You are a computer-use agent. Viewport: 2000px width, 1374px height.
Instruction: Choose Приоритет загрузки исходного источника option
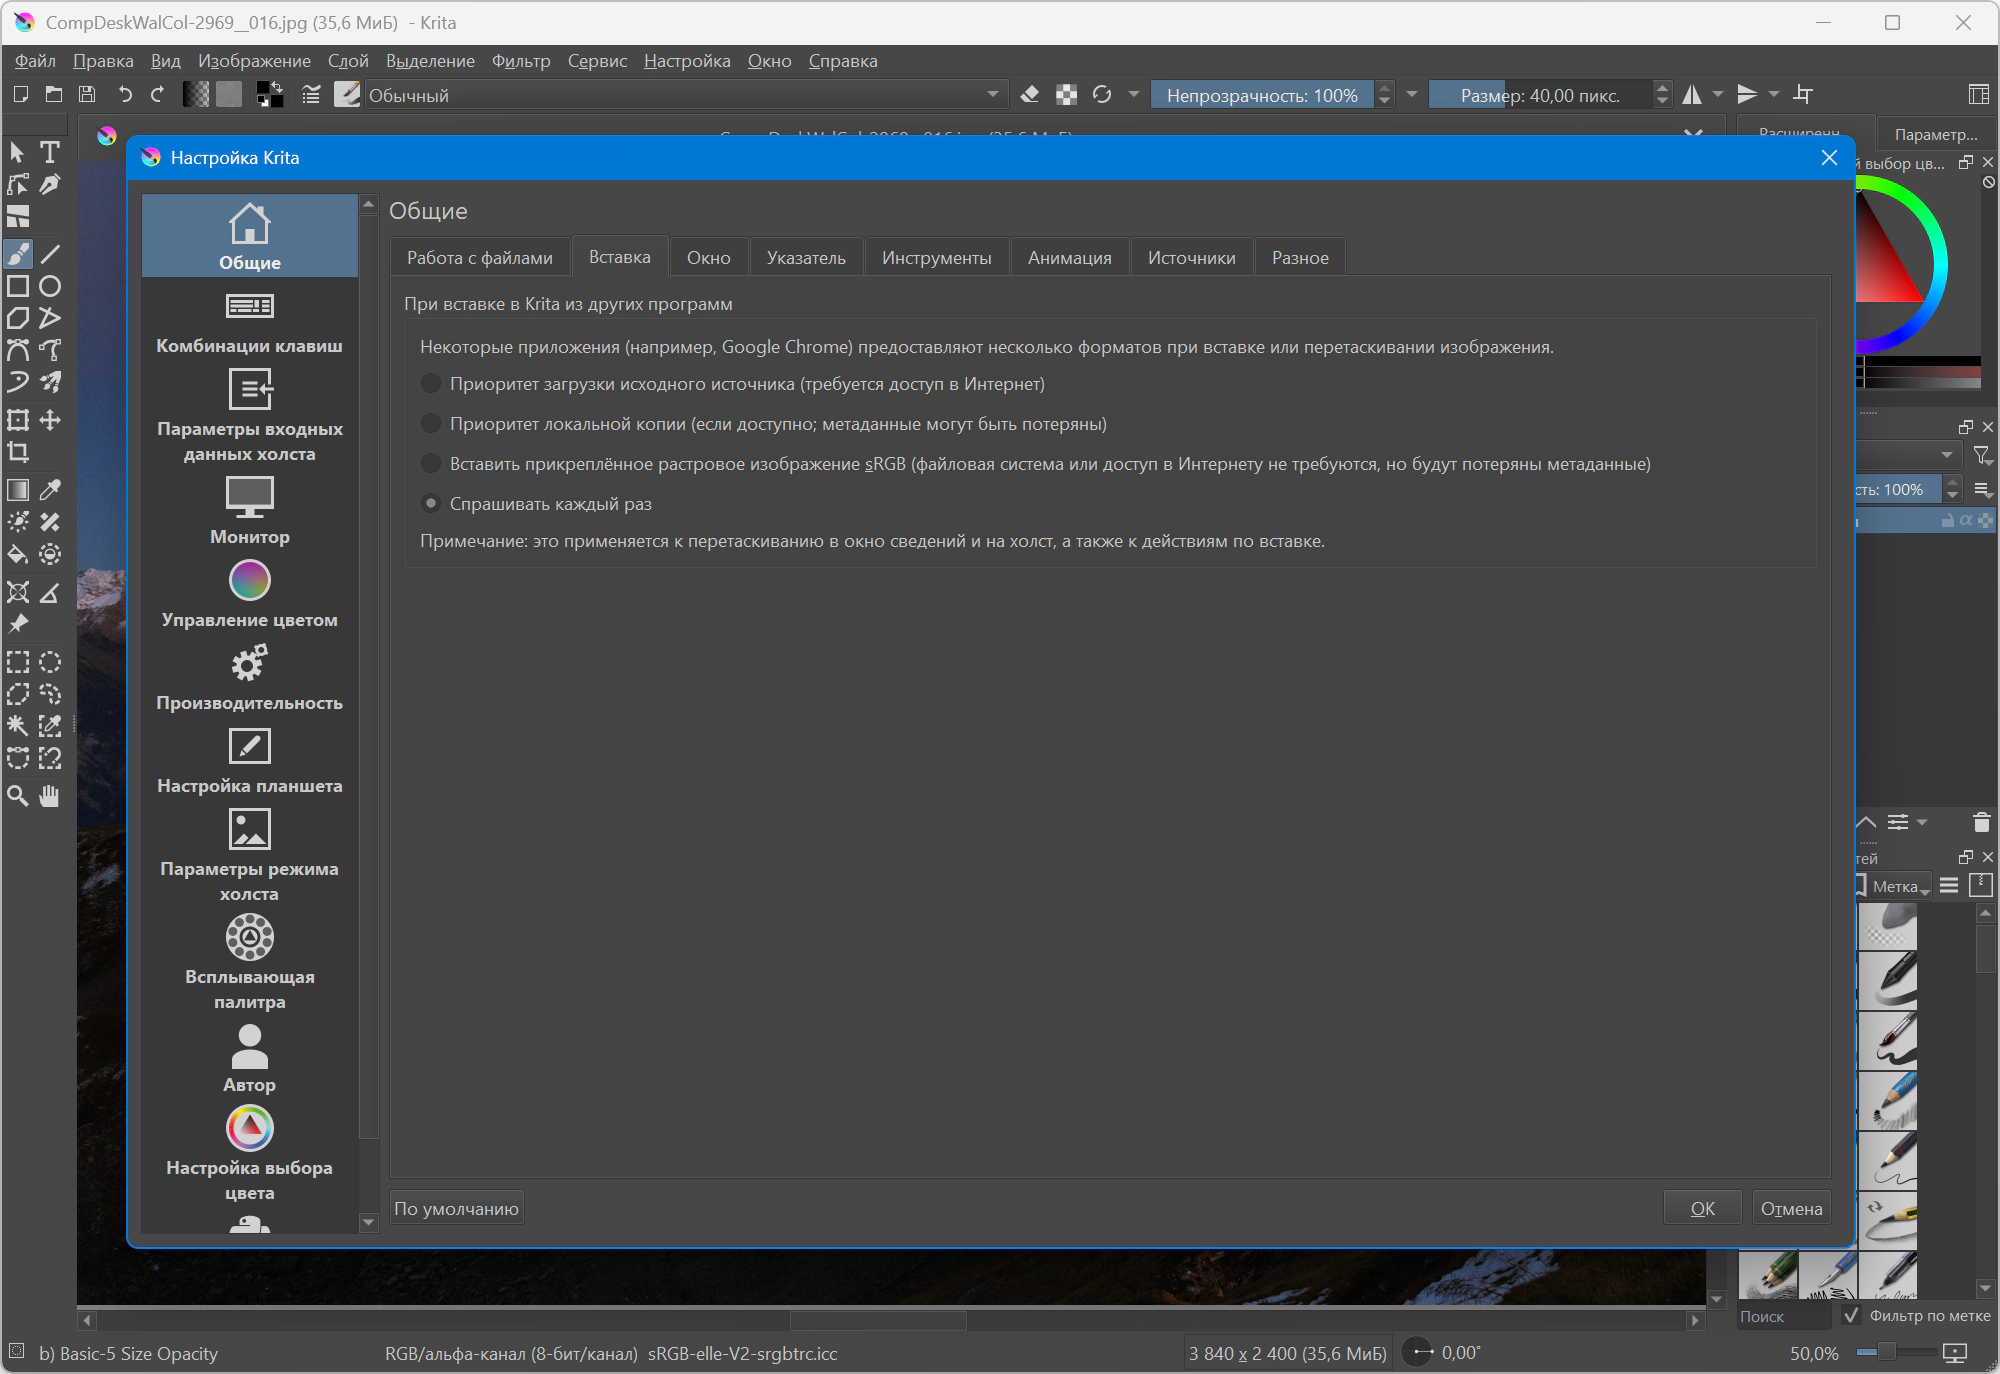733,384
